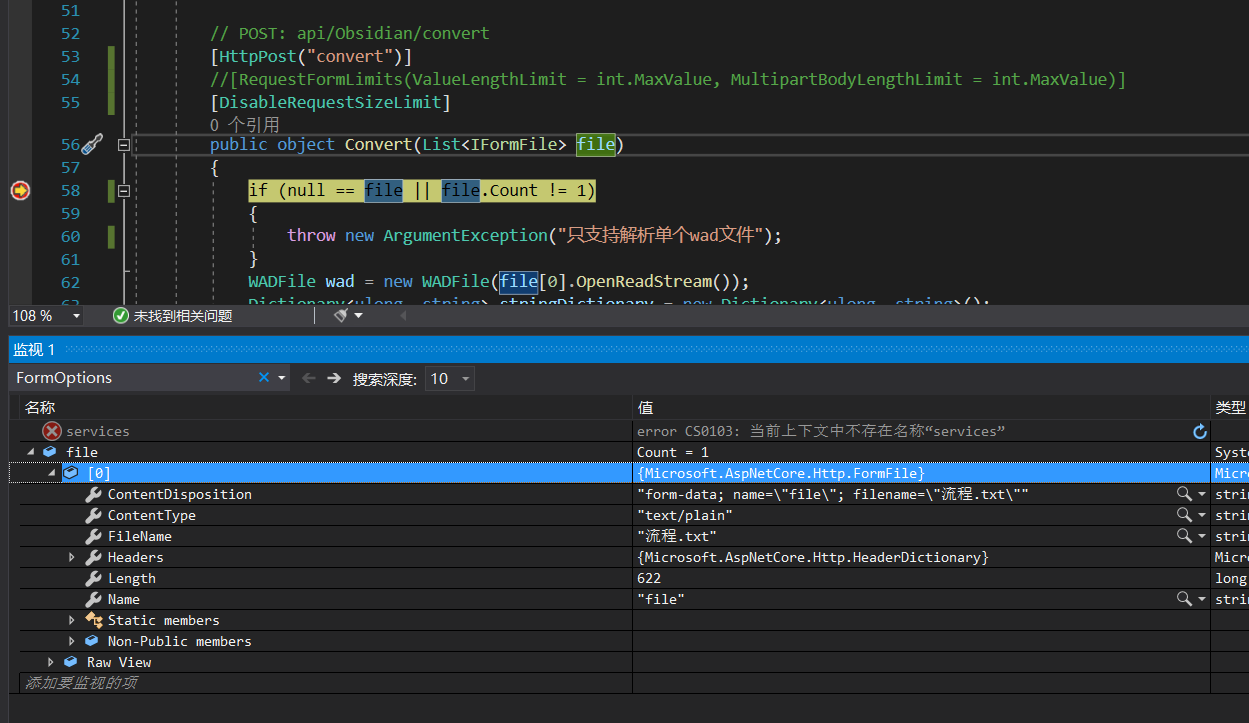Screen dimensions: 1249x723
Task: Click the FormOptions watch search field
Action: [x=134, y=378]
